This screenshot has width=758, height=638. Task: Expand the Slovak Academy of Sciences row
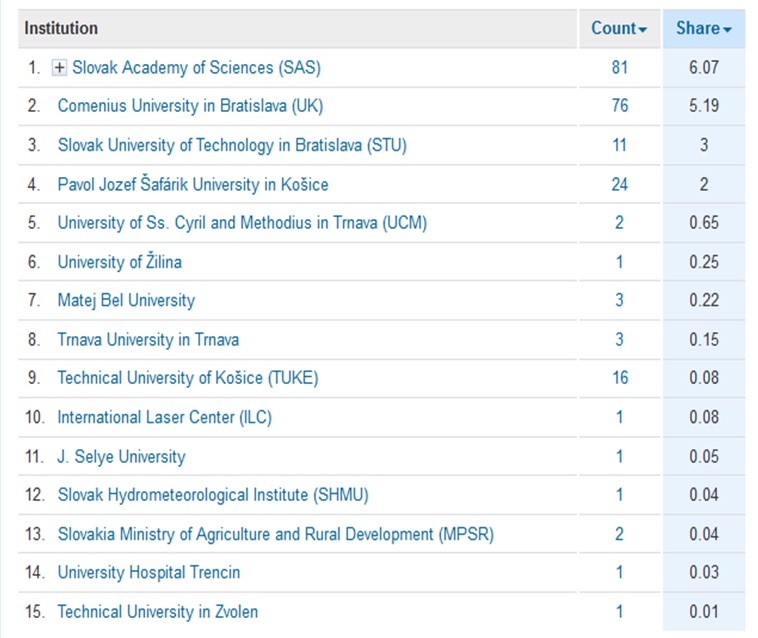(x=59, y=68)
